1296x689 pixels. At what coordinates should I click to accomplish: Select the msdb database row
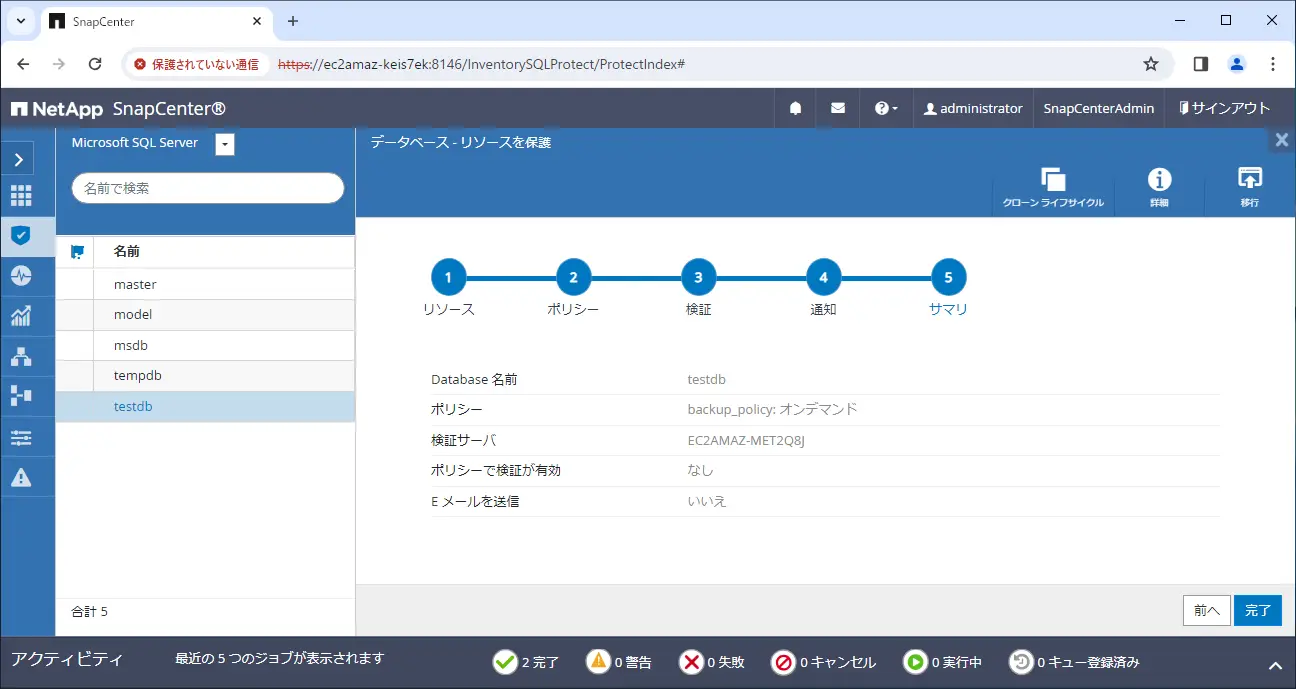pos(205,345)
